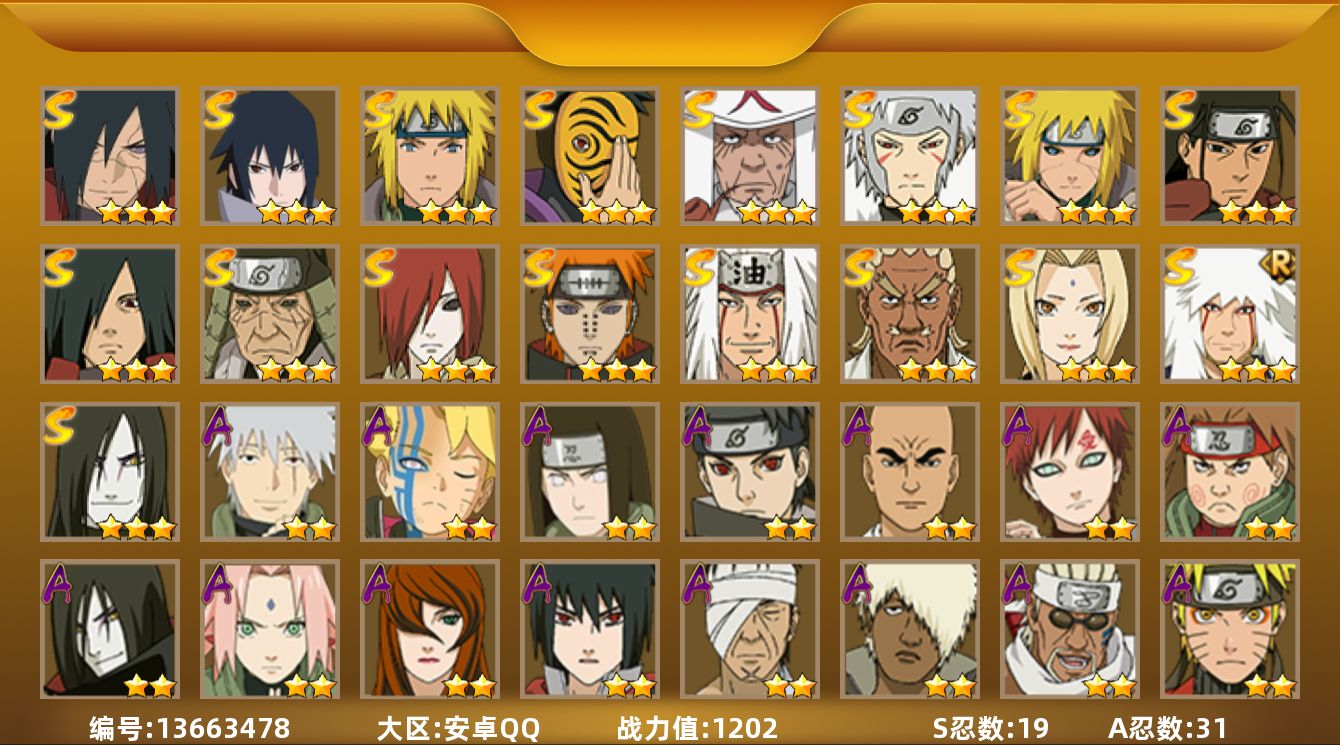1340x745 pixels.
Task: Open the blonde Tsunade S-rank portrait
Action: pos(1070,314)
